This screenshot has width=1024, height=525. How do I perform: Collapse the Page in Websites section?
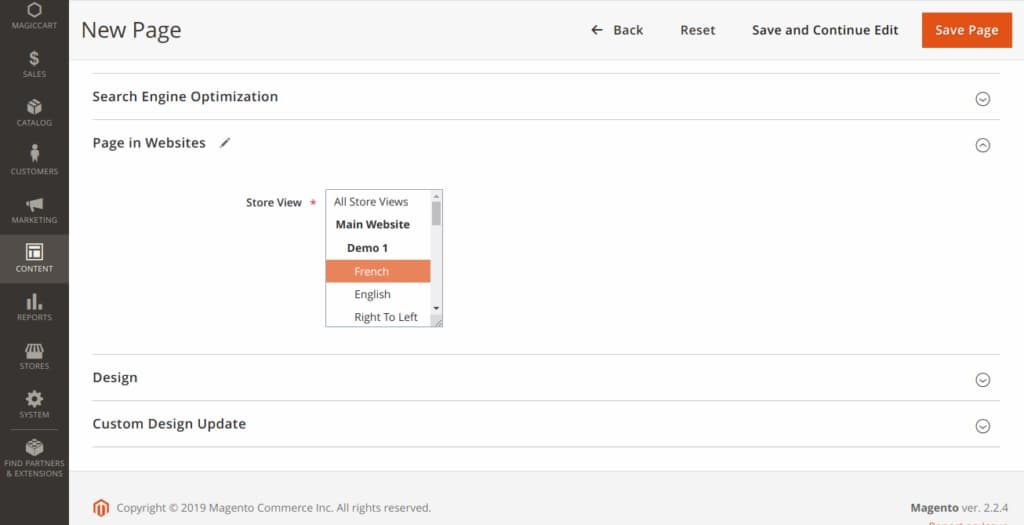982,145
